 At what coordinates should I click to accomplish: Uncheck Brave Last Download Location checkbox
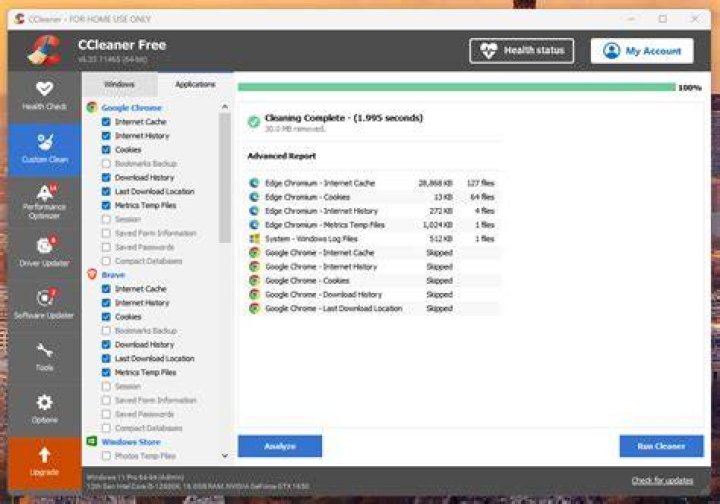click(x=106, y=358)
